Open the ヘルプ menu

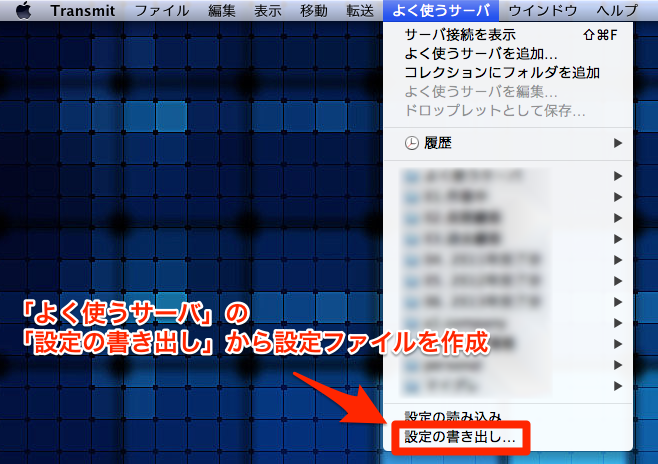(x=615, y=10)
